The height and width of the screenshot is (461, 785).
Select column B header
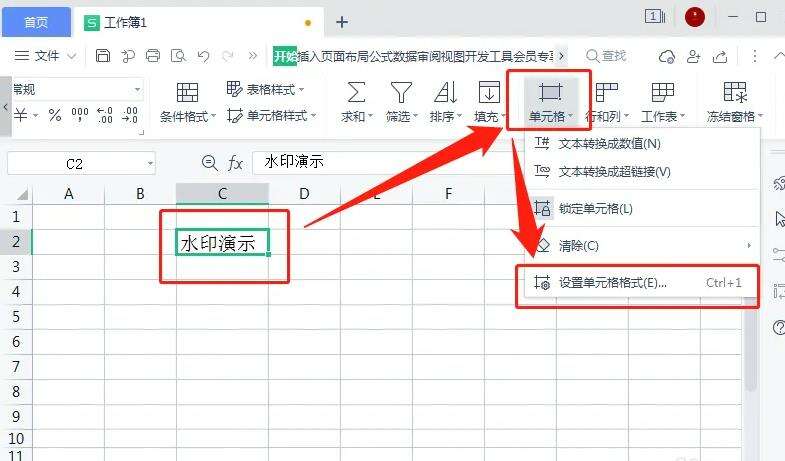click(x=140, y=194)
